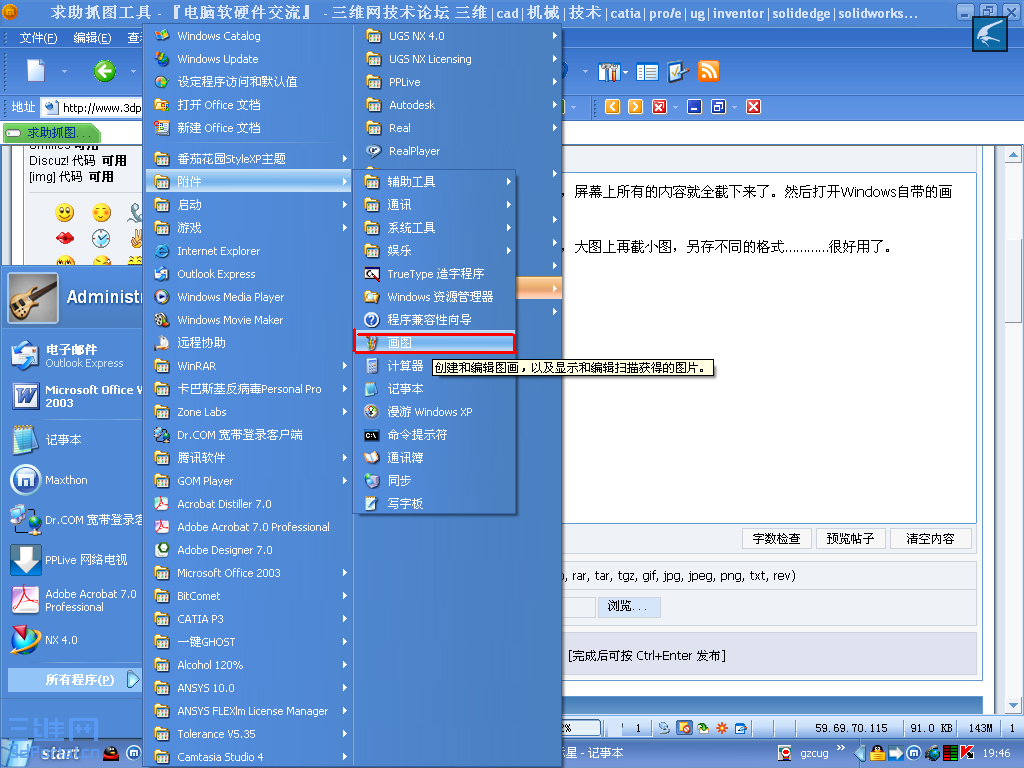This screenshot has height=768, width=1024.
Task: Expand 游戏 games folder
Action: coord(248,228)
